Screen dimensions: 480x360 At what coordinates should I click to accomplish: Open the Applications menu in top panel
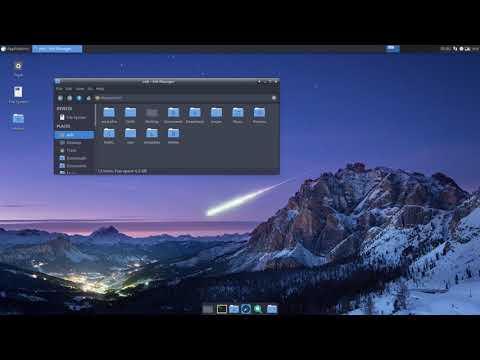coord(15,49)
